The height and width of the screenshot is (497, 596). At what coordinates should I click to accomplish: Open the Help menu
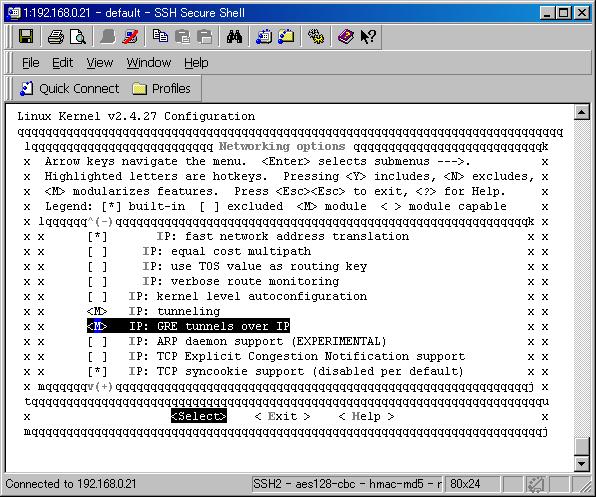196,63
